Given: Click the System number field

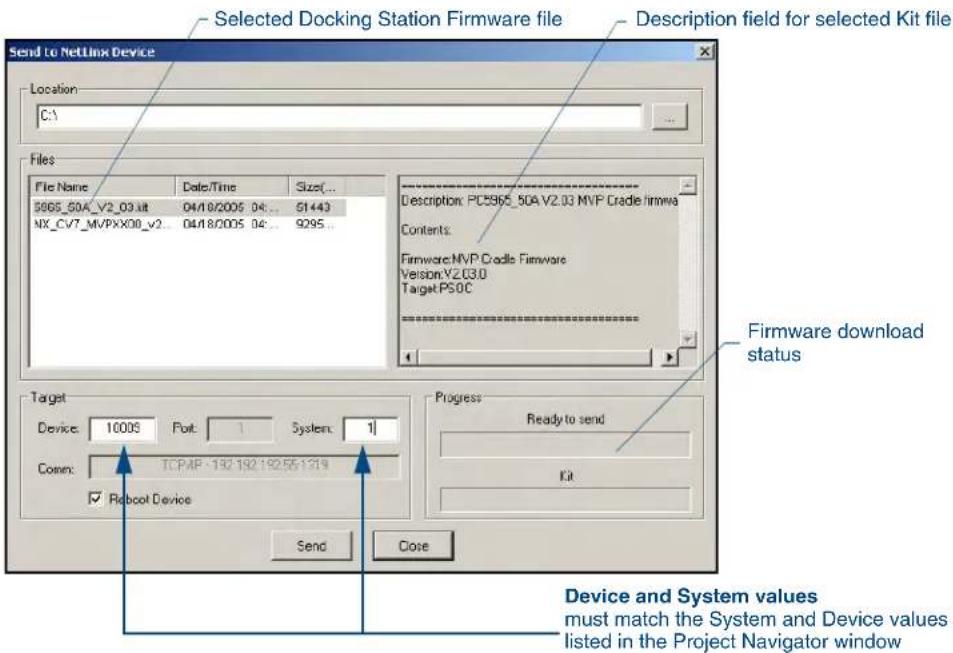Looking at the screenshot, I should click(371, 429).
